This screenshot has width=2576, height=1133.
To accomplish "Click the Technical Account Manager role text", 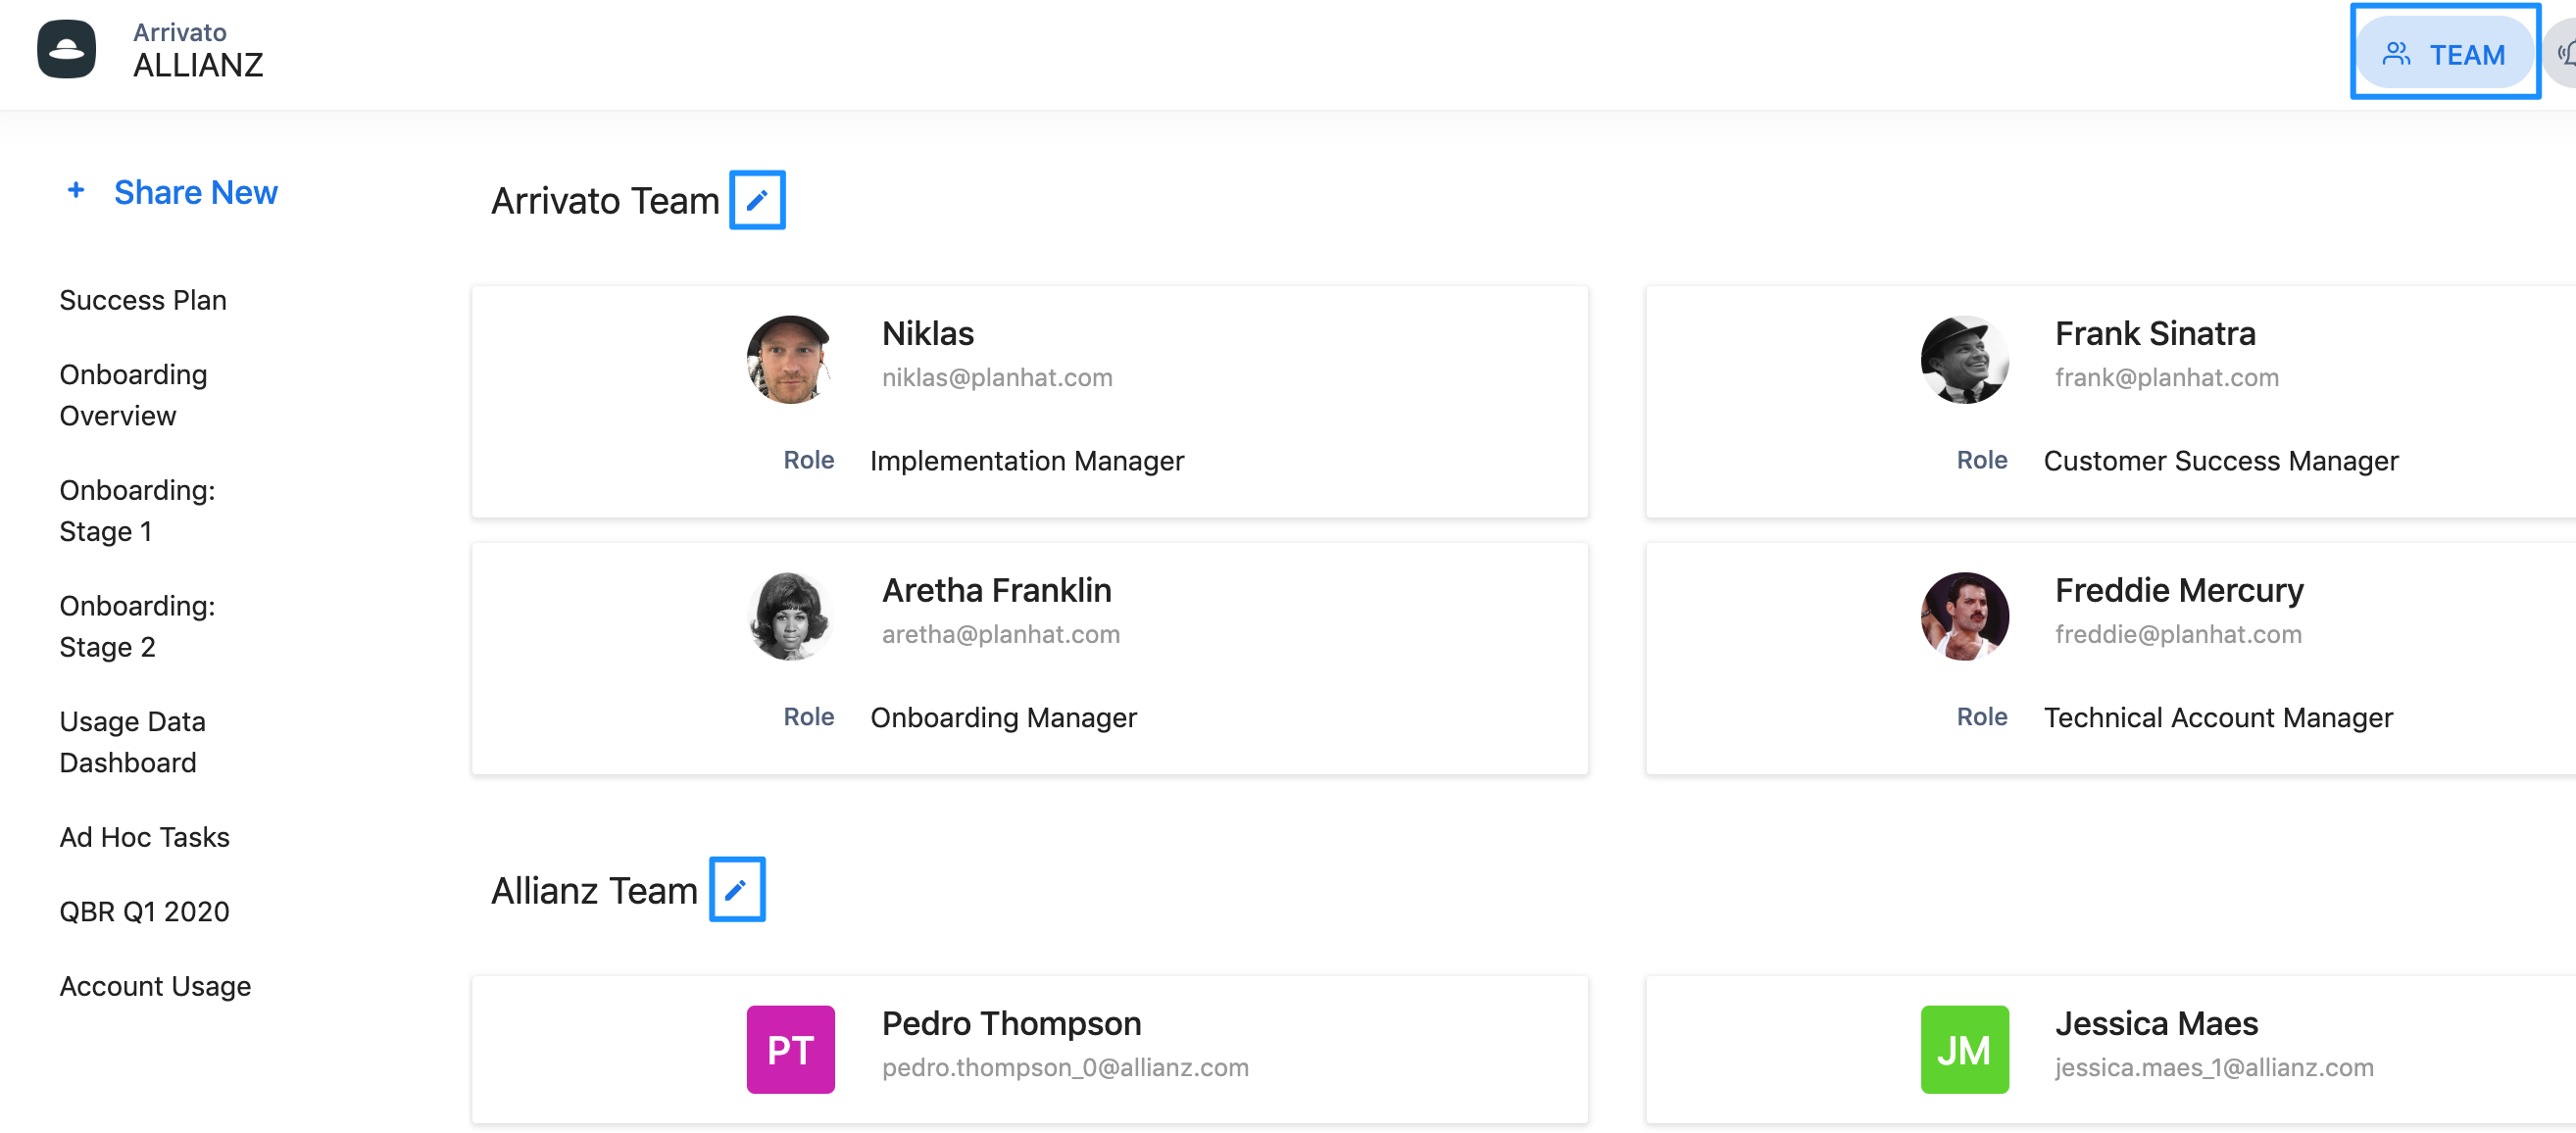I will pyautogui.click(x=2218, y=718).
